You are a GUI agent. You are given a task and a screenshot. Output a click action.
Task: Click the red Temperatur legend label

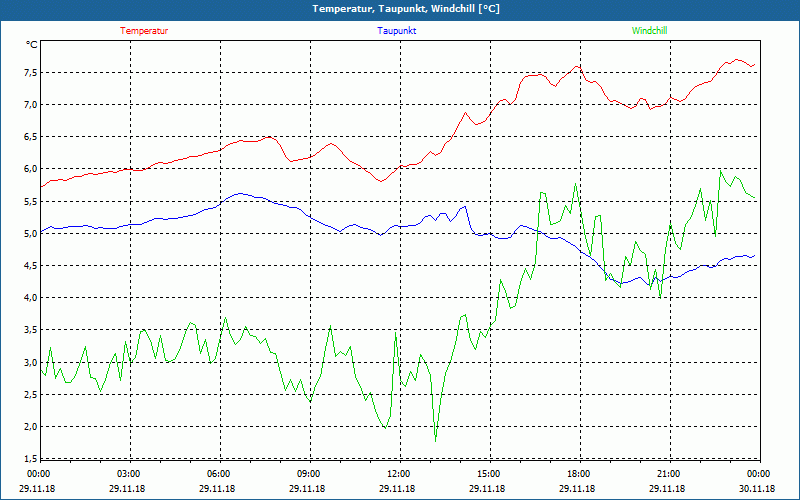click(x=144, y=31)
